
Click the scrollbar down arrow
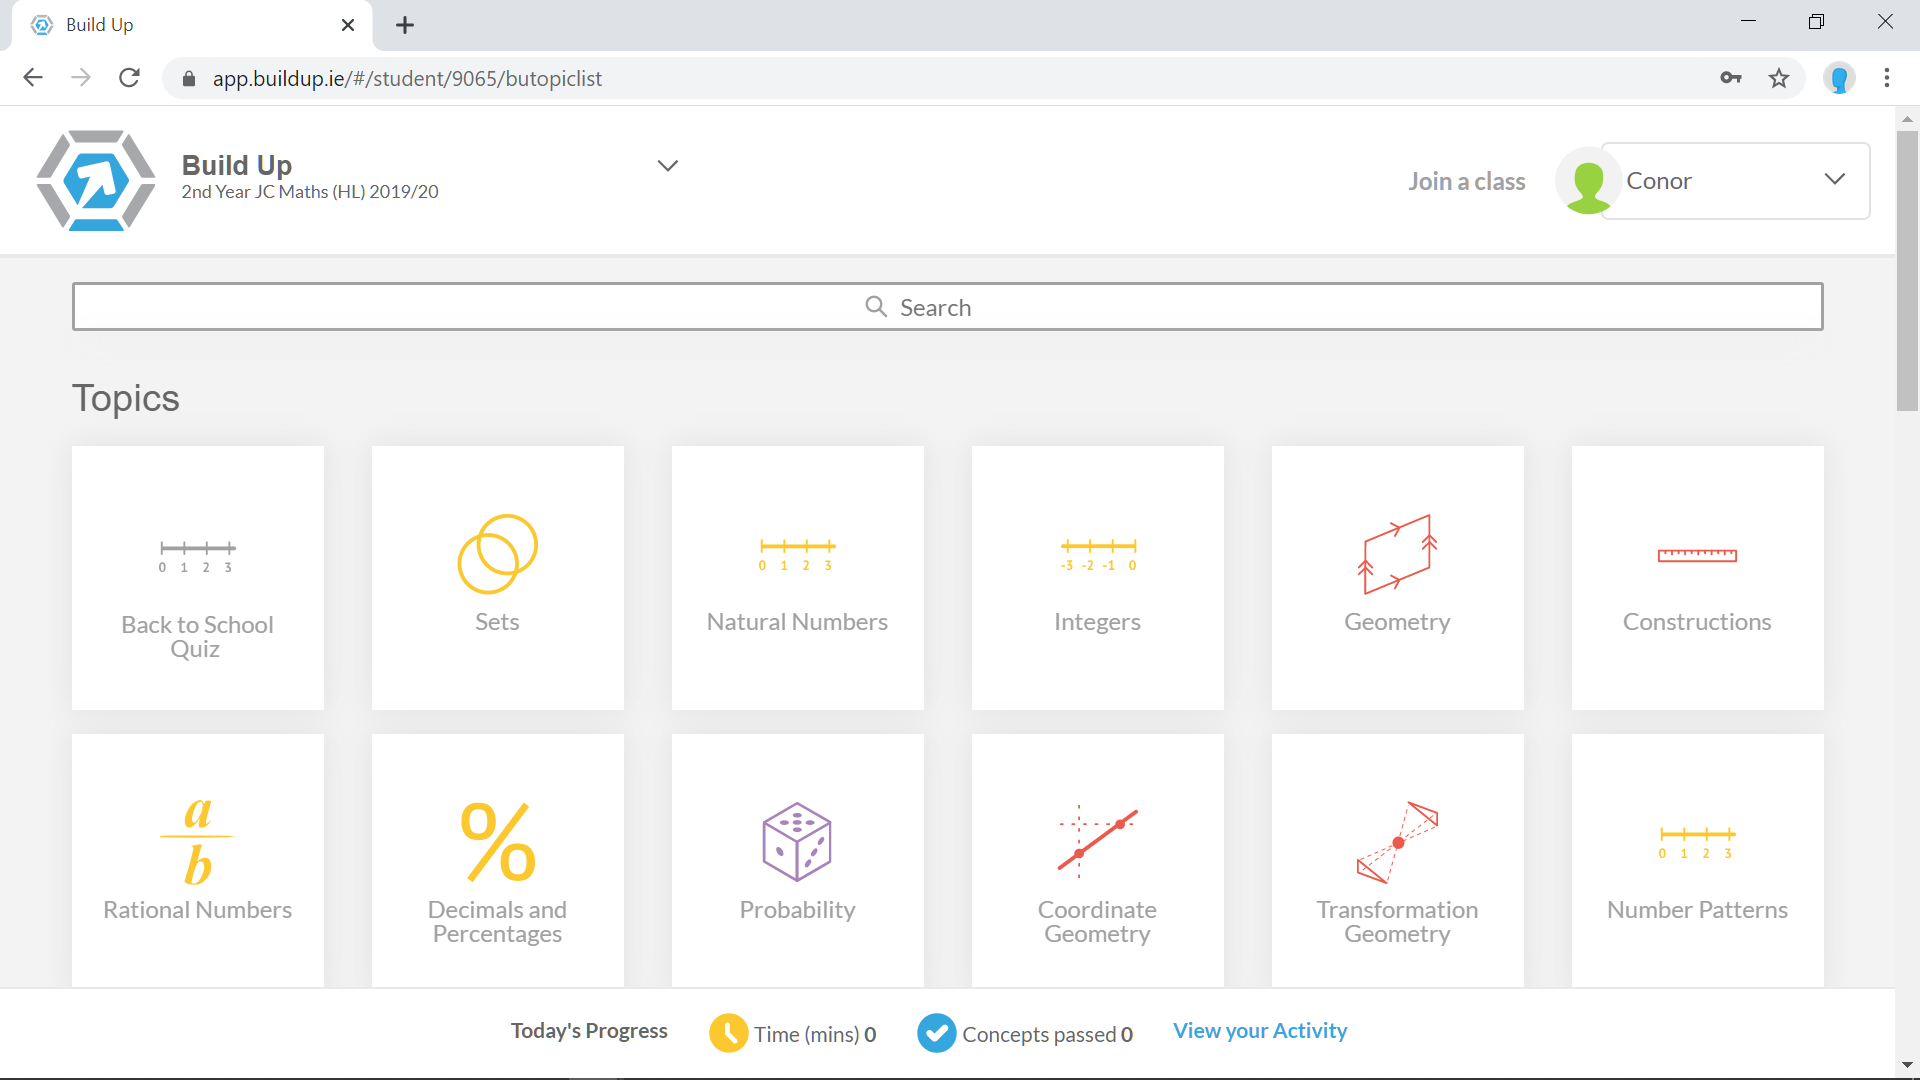(x=1907, y=1065)
